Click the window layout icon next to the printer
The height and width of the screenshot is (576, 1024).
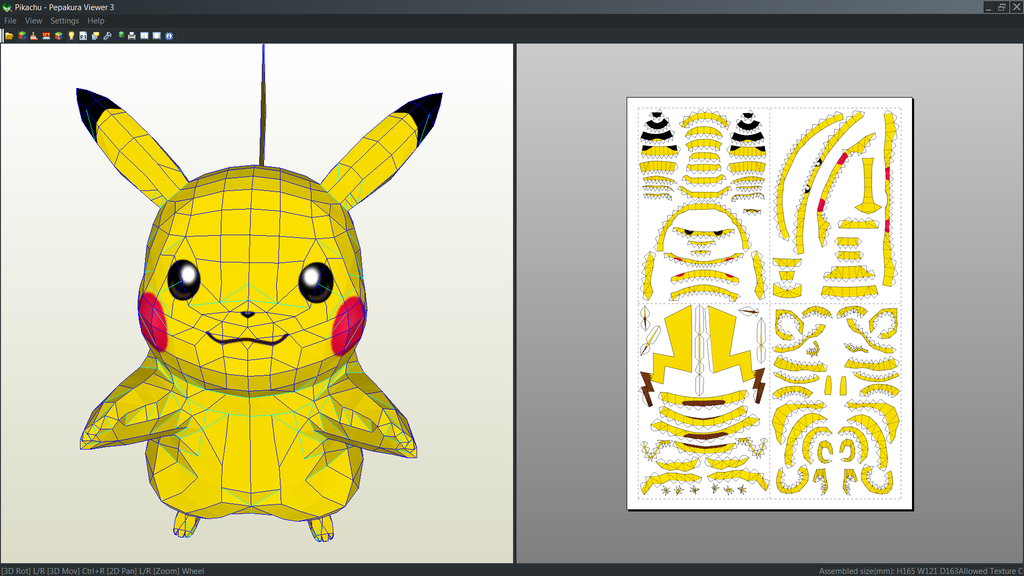[x=144, y=36]
